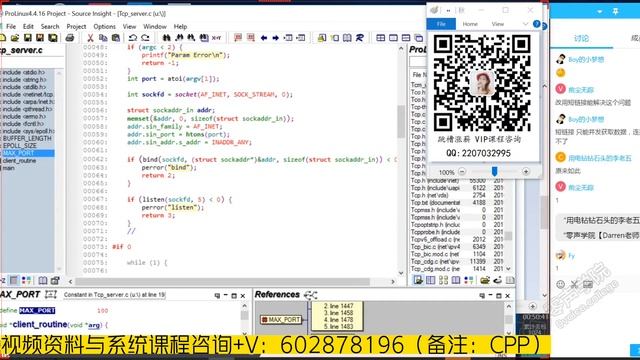Toggle bookmark with the red flag icon

238,38
